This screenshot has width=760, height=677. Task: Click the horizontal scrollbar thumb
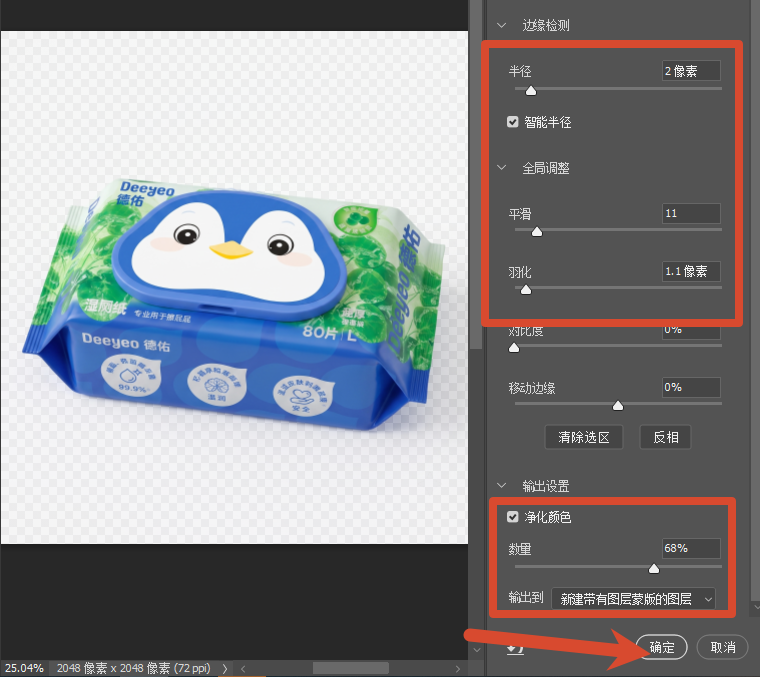(350, 668)
